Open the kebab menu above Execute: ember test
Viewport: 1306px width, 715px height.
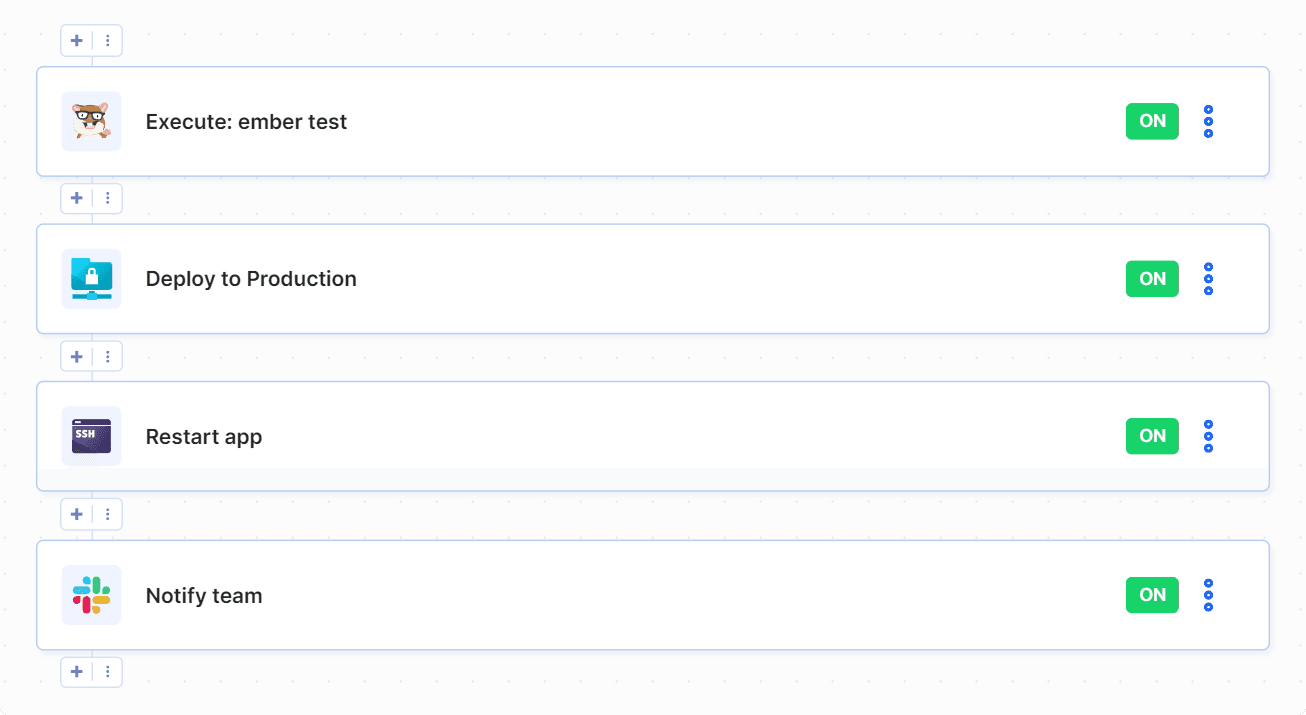coord(107,40)
